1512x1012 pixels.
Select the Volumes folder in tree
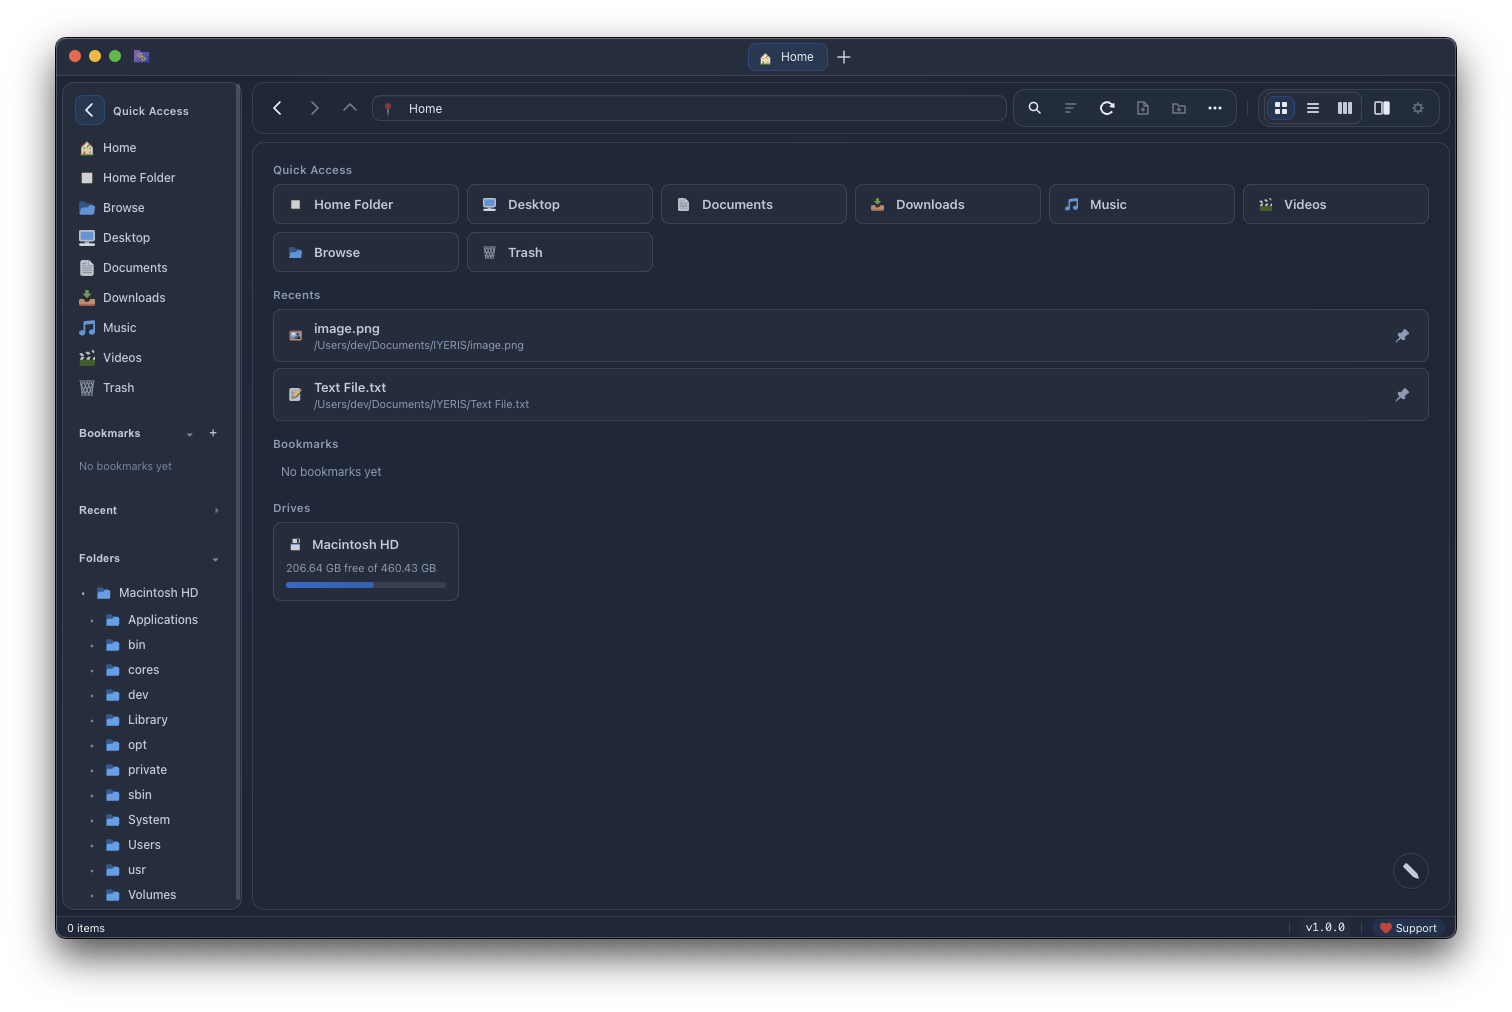click(x=152, y=895)
